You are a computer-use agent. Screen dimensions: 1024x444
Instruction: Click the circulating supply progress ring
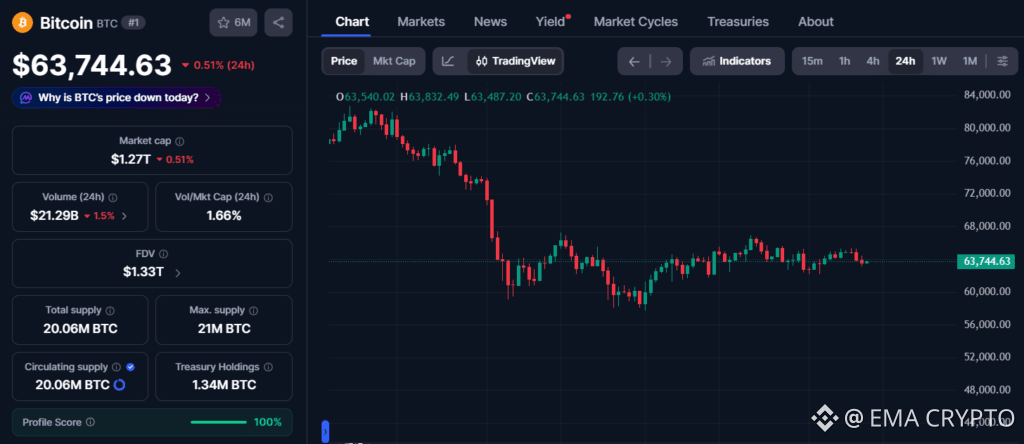pyautogui.click(x=120, y=385)
